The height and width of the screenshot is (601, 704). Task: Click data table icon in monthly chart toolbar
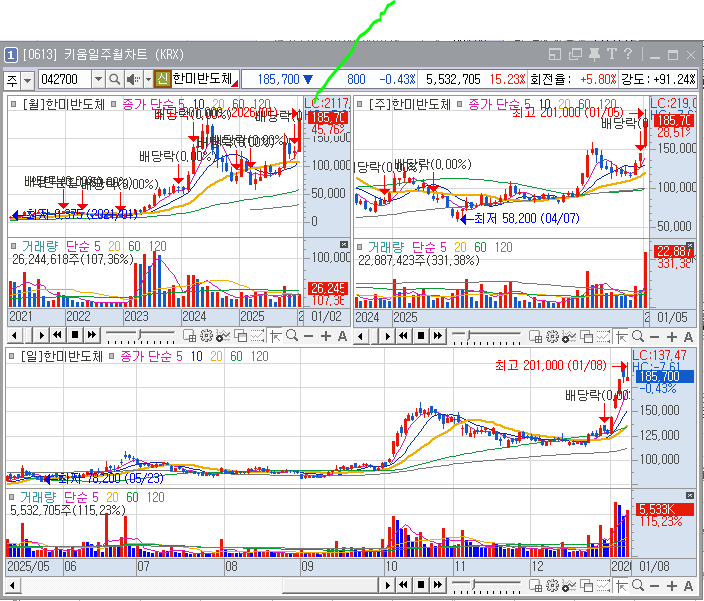[x=189, y=336]
